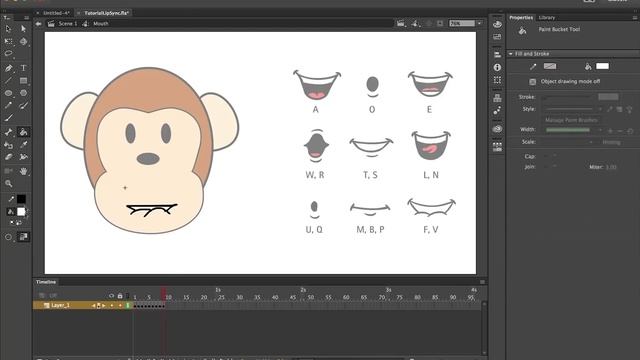Viewport: 640px width, 360px height.
Task: Open the Components panel icon
Action: pyautogui.click(x=497, y=98)
